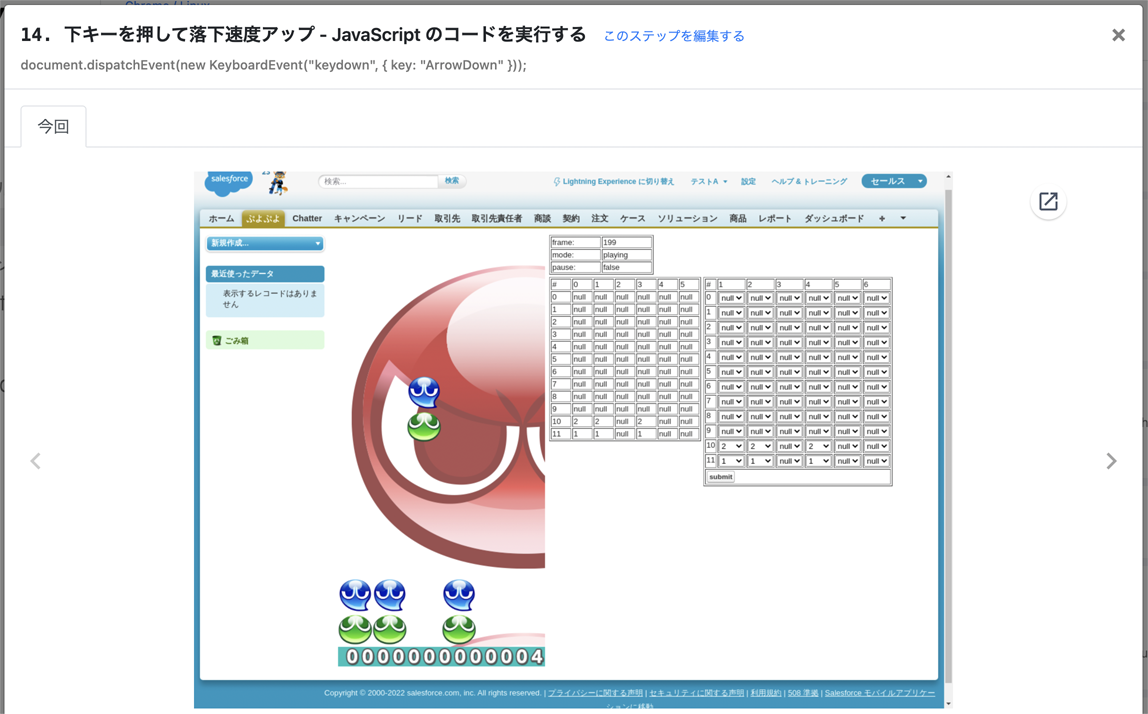Viewport: 1148px width, 714px height.
Task: Open row 10 column 4 dropdown showing 2
Action: tap(818, 446)
